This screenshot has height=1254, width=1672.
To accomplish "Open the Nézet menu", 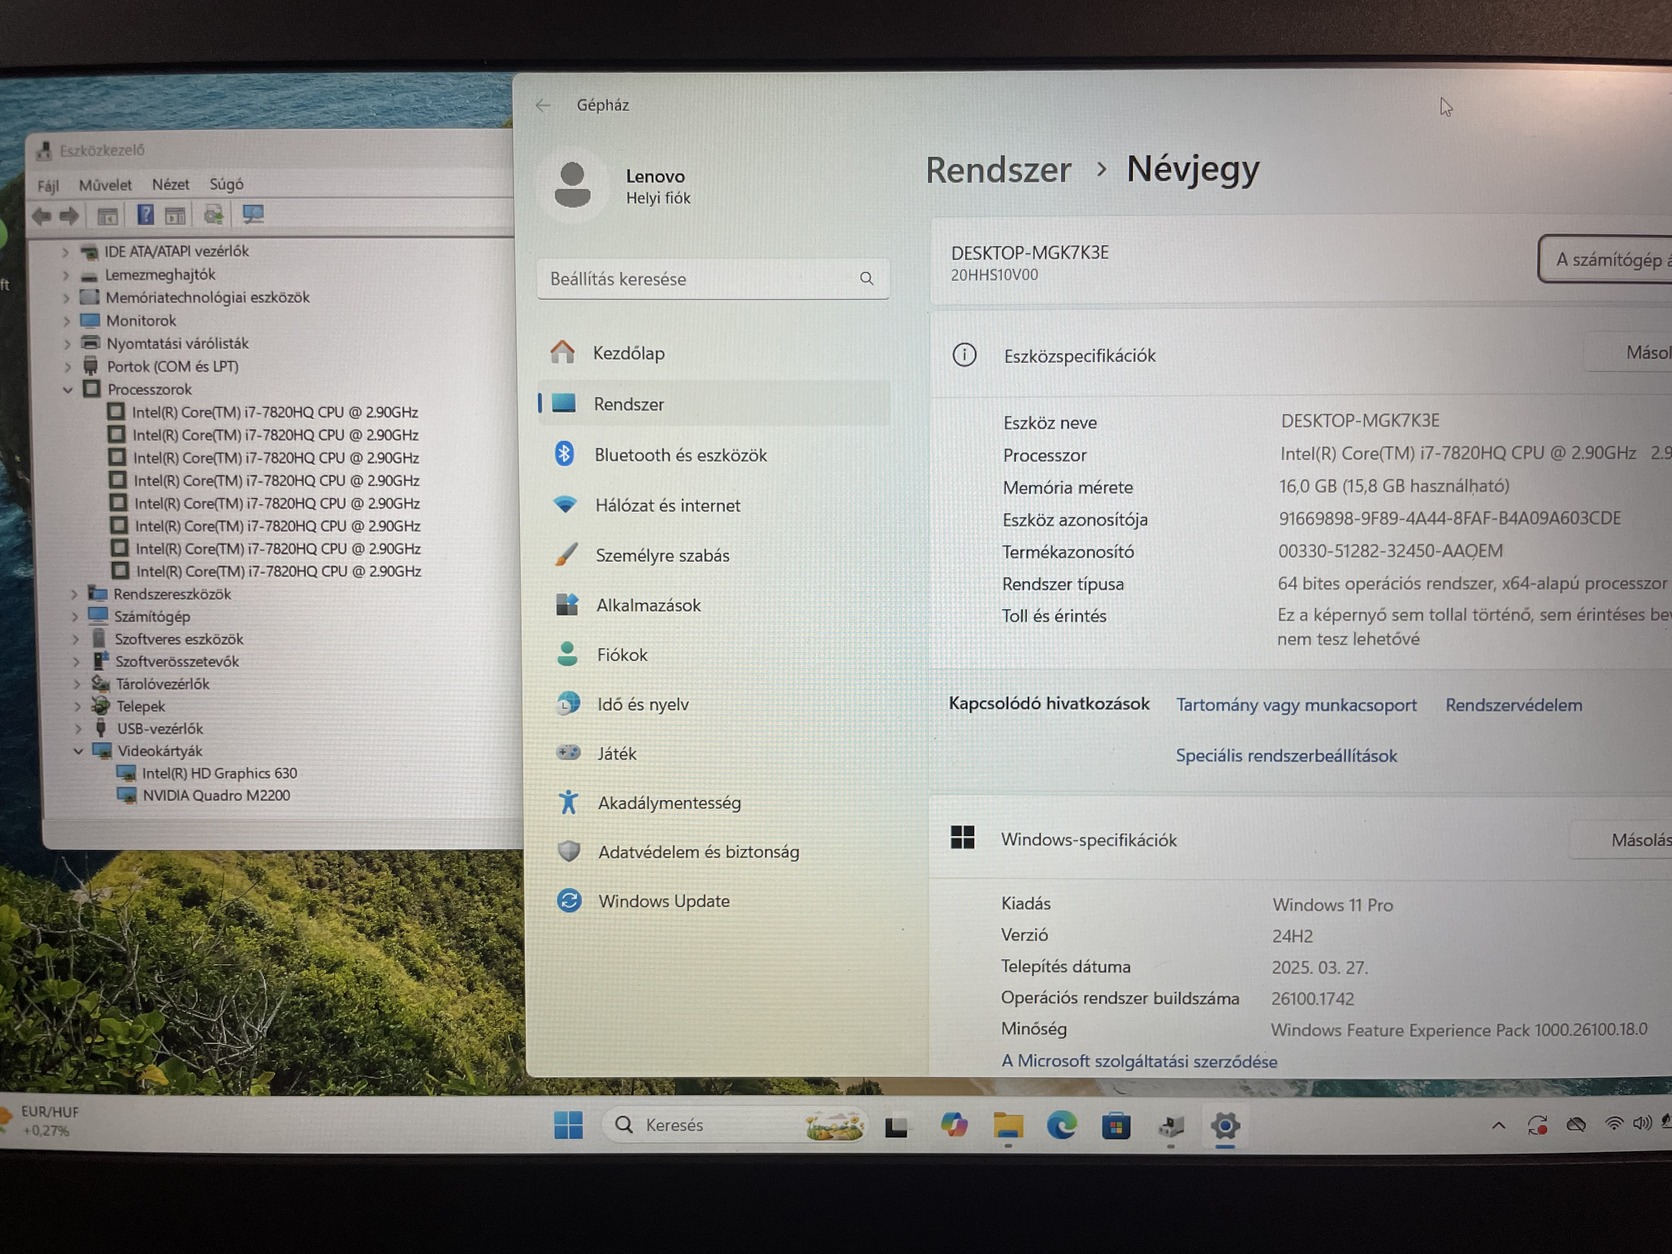I will point(170,185).
